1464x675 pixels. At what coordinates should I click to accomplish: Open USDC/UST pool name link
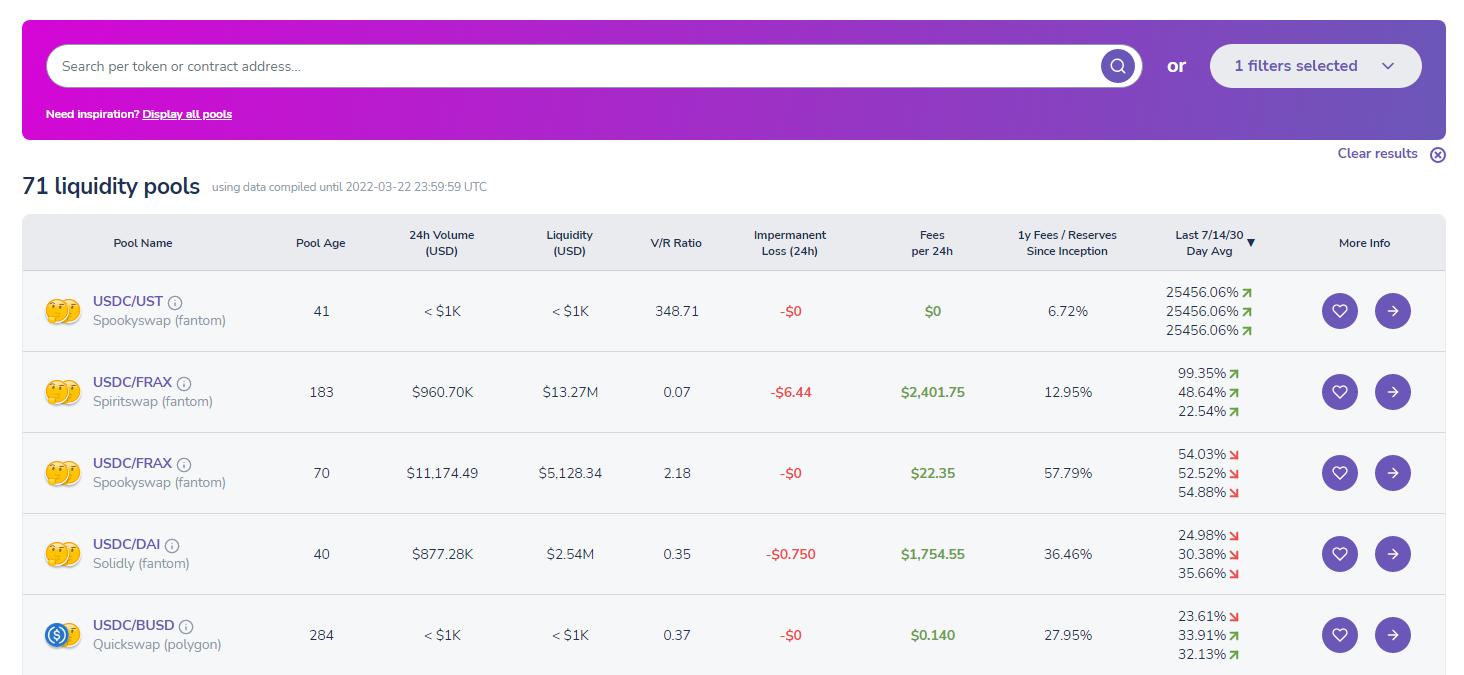point(128,301)
